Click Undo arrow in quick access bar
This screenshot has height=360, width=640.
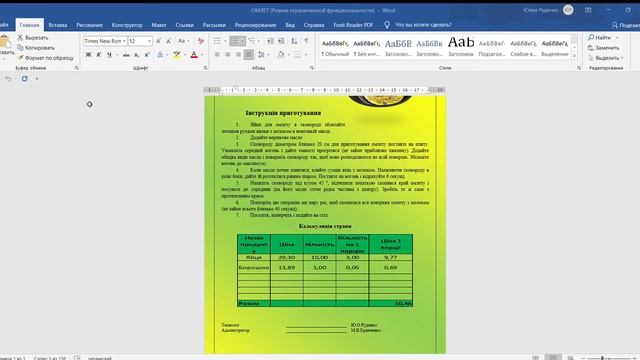click(x=8, y=78)
